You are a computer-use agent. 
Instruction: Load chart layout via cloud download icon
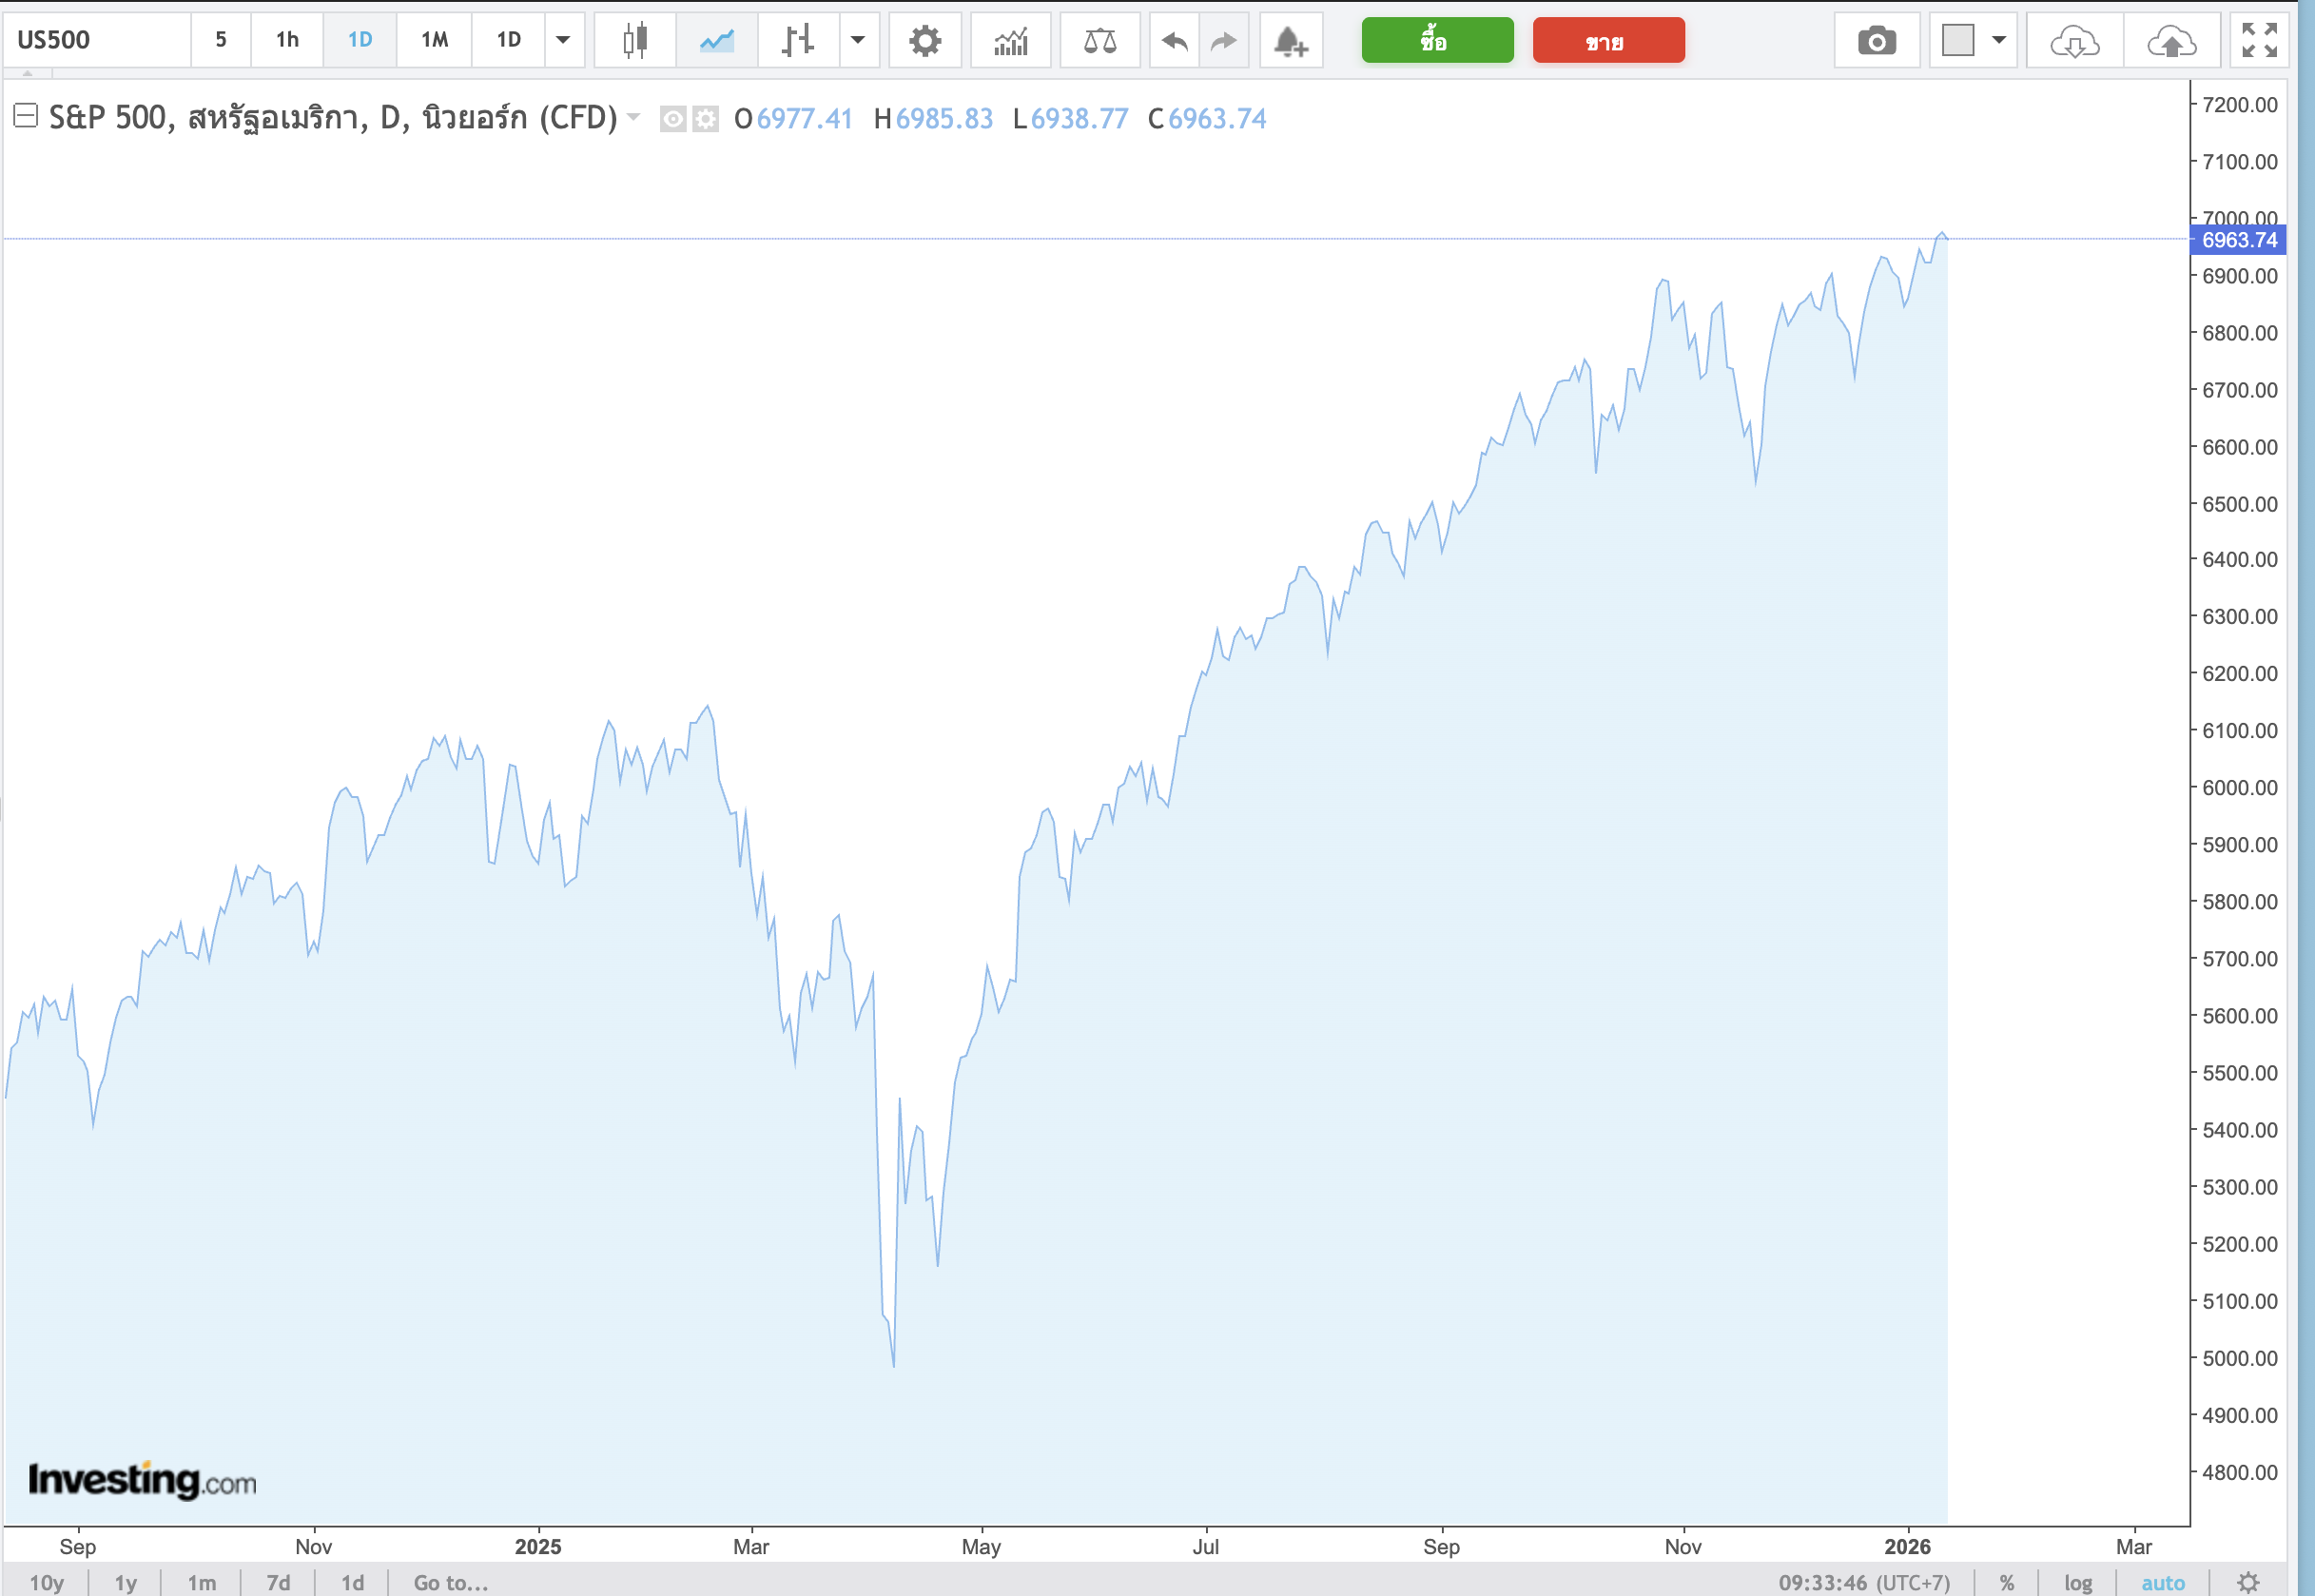pyautogui.click(x=2074, y=41)
